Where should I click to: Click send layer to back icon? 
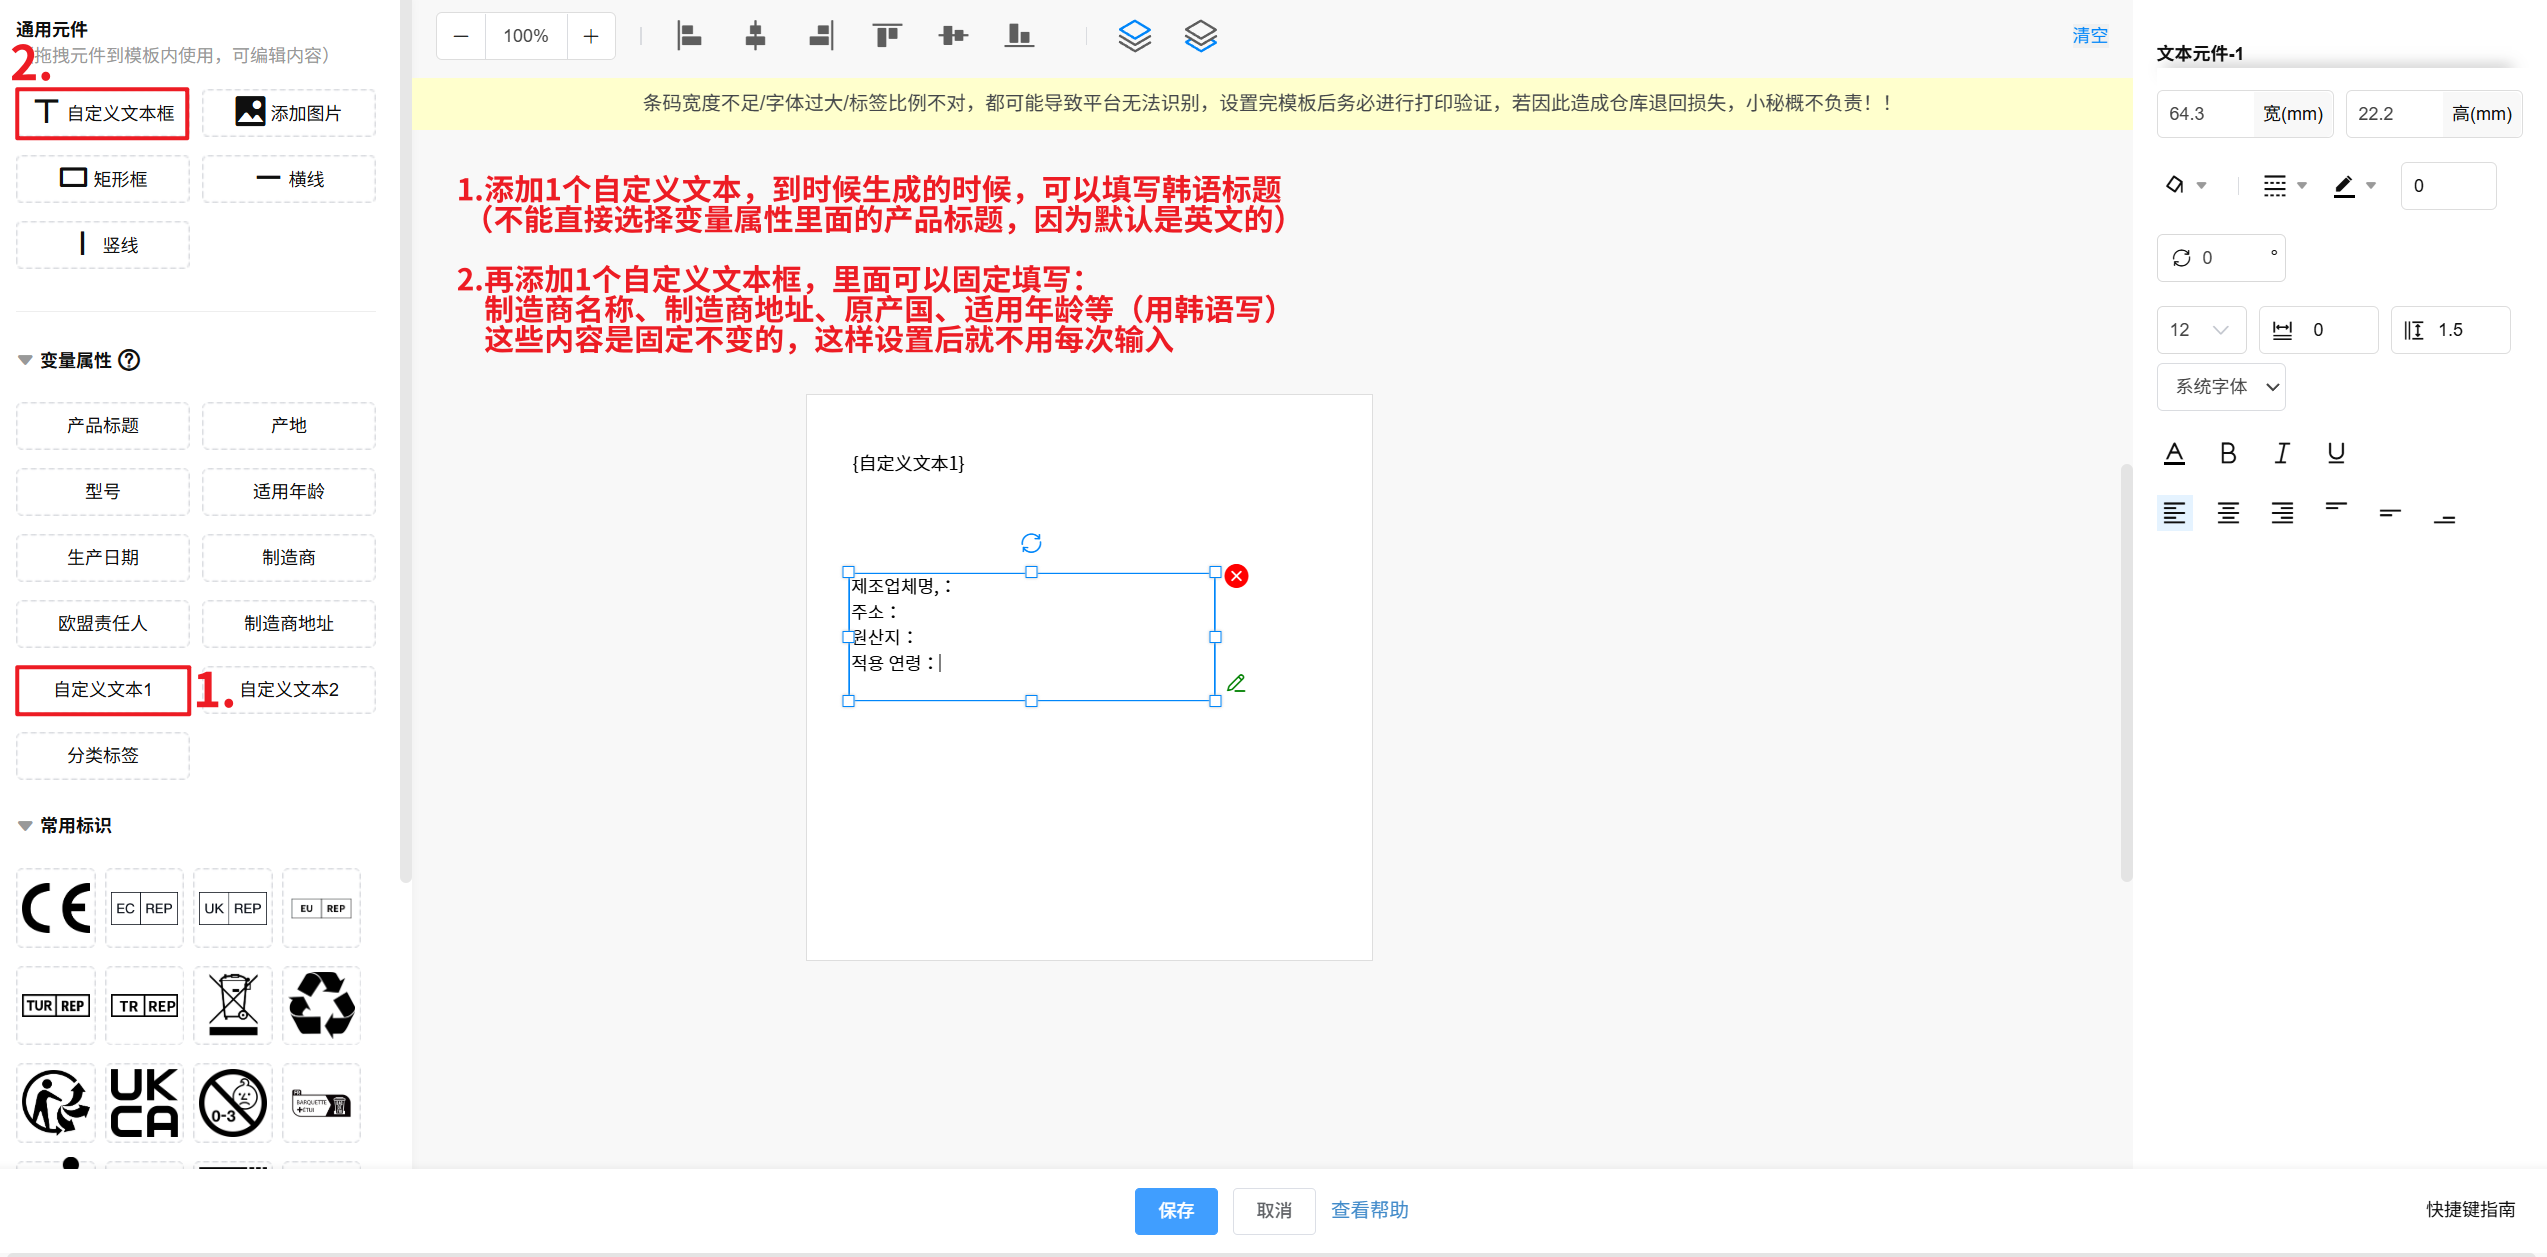pos(1200,36)
